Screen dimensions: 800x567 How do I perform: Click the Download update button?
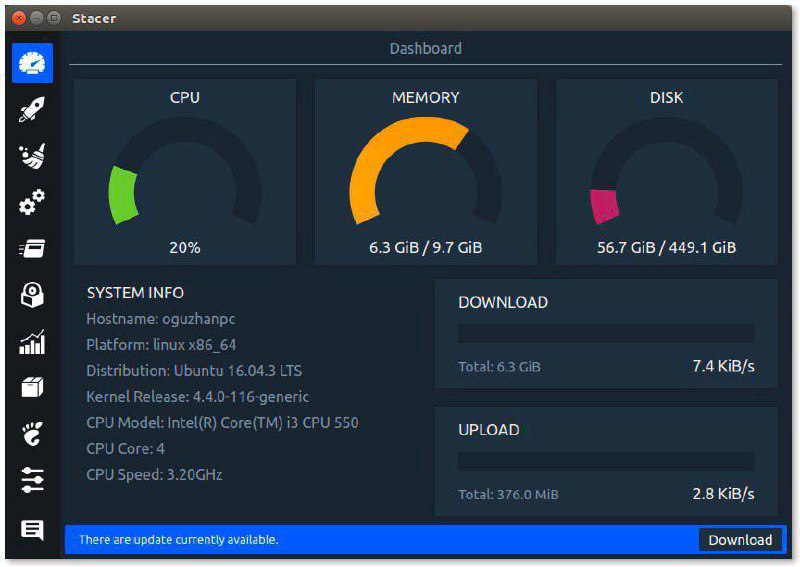tap(740, 540)
